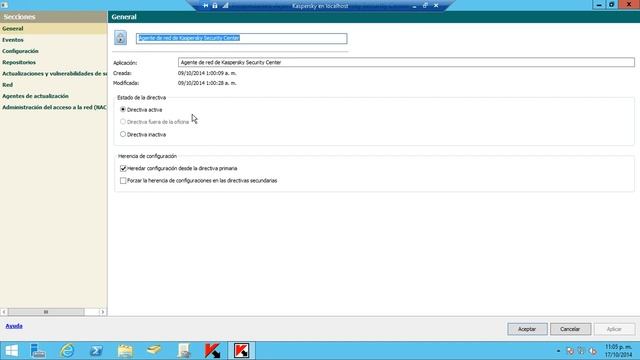The height and width of the screenshot is (360, 640).
Task: Click the Creada date value
Action: (x=207, y=73)
